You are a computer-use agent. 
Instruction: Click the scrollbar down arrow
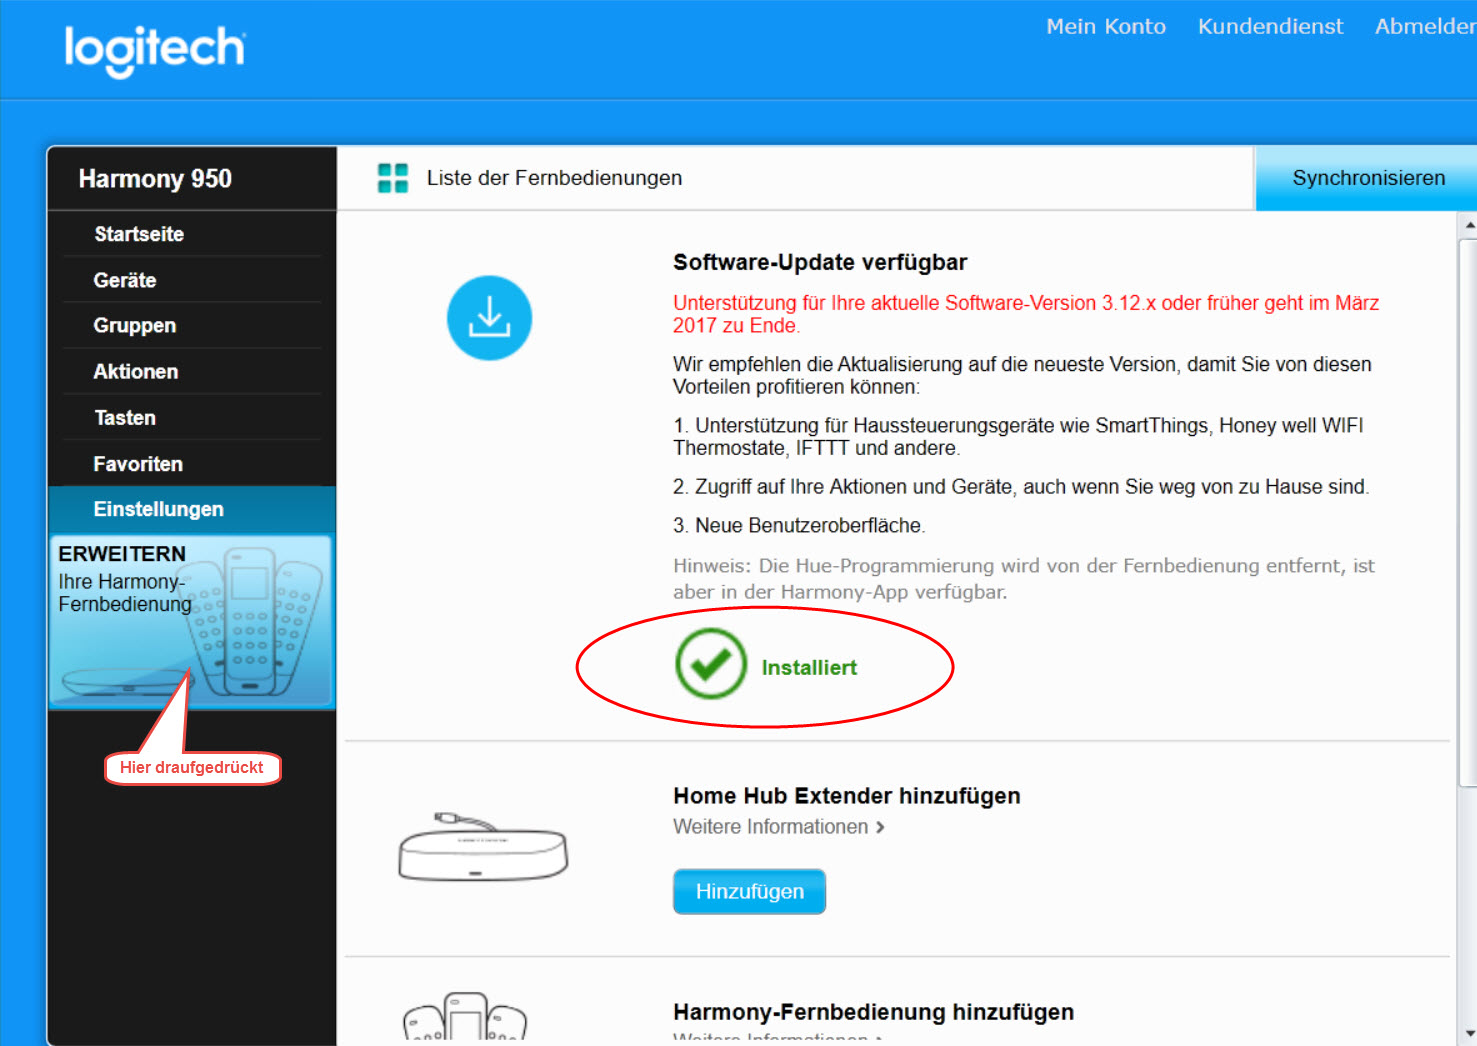1469,1033
